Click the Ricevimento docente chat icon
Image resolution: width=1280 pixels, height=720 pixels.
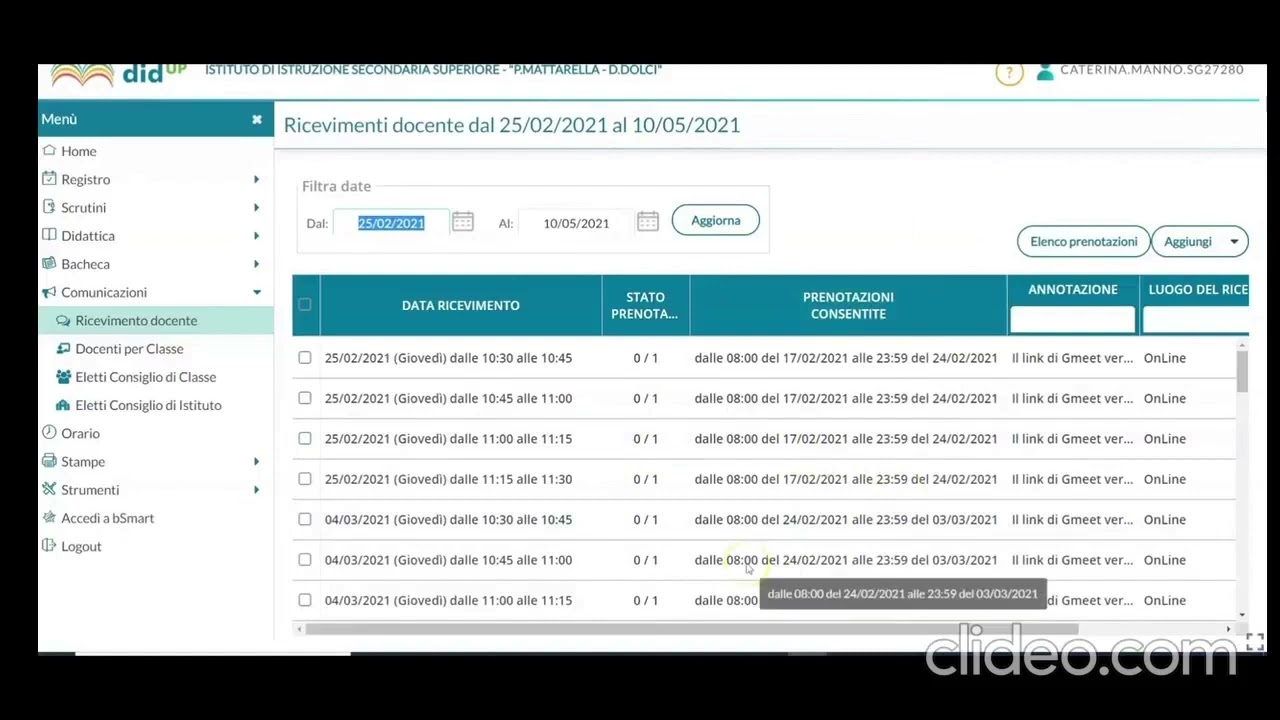[63, 320]
